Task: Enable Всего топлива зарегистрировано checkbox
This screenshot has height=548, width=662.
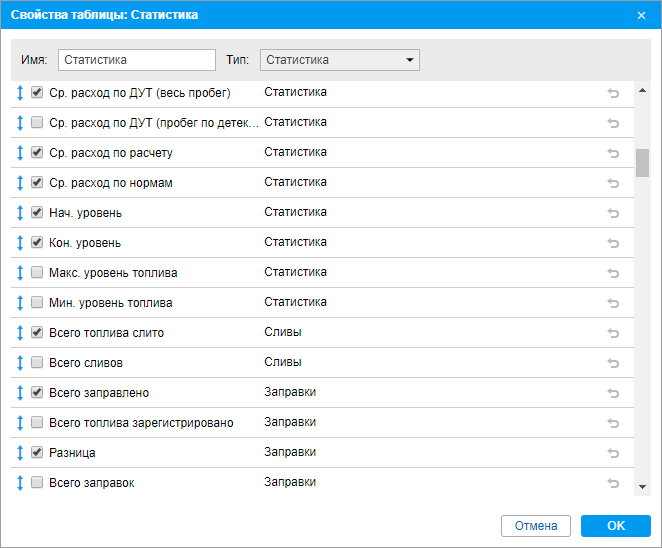Action: coord(37,422)
